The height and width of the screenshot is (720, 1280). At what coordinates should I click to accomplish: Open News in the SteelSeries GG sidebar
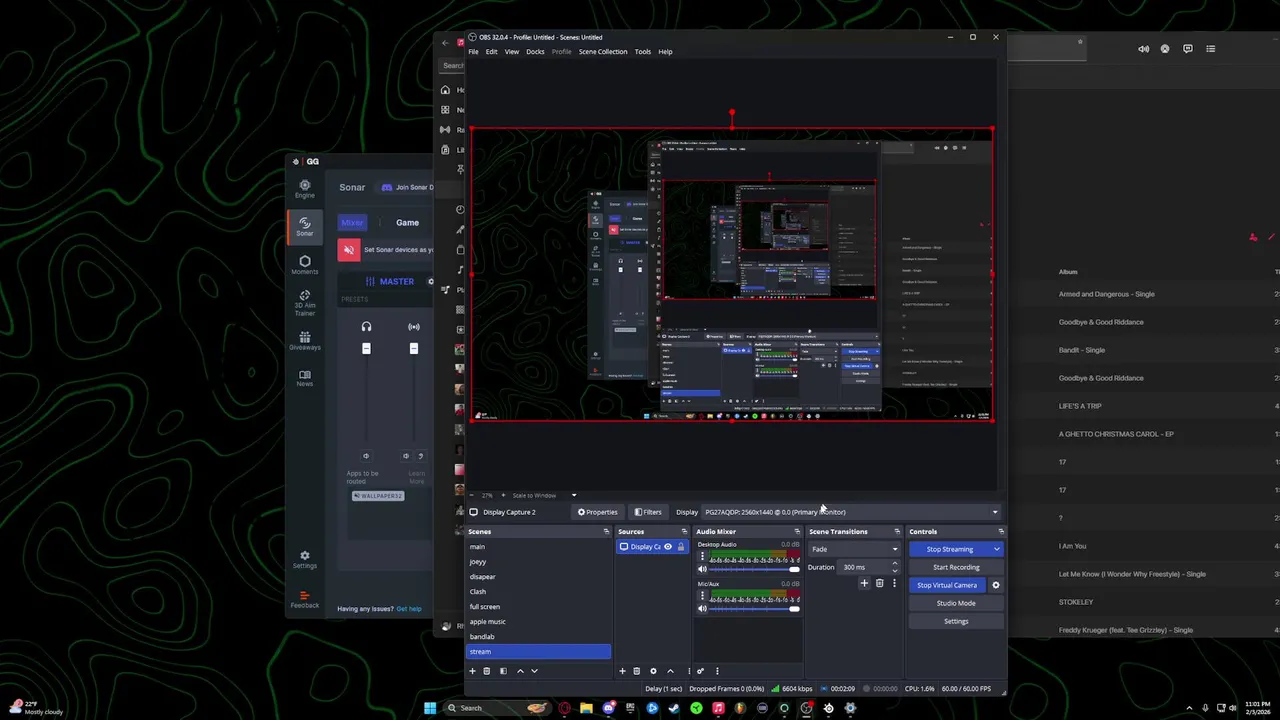coord(305,378)
